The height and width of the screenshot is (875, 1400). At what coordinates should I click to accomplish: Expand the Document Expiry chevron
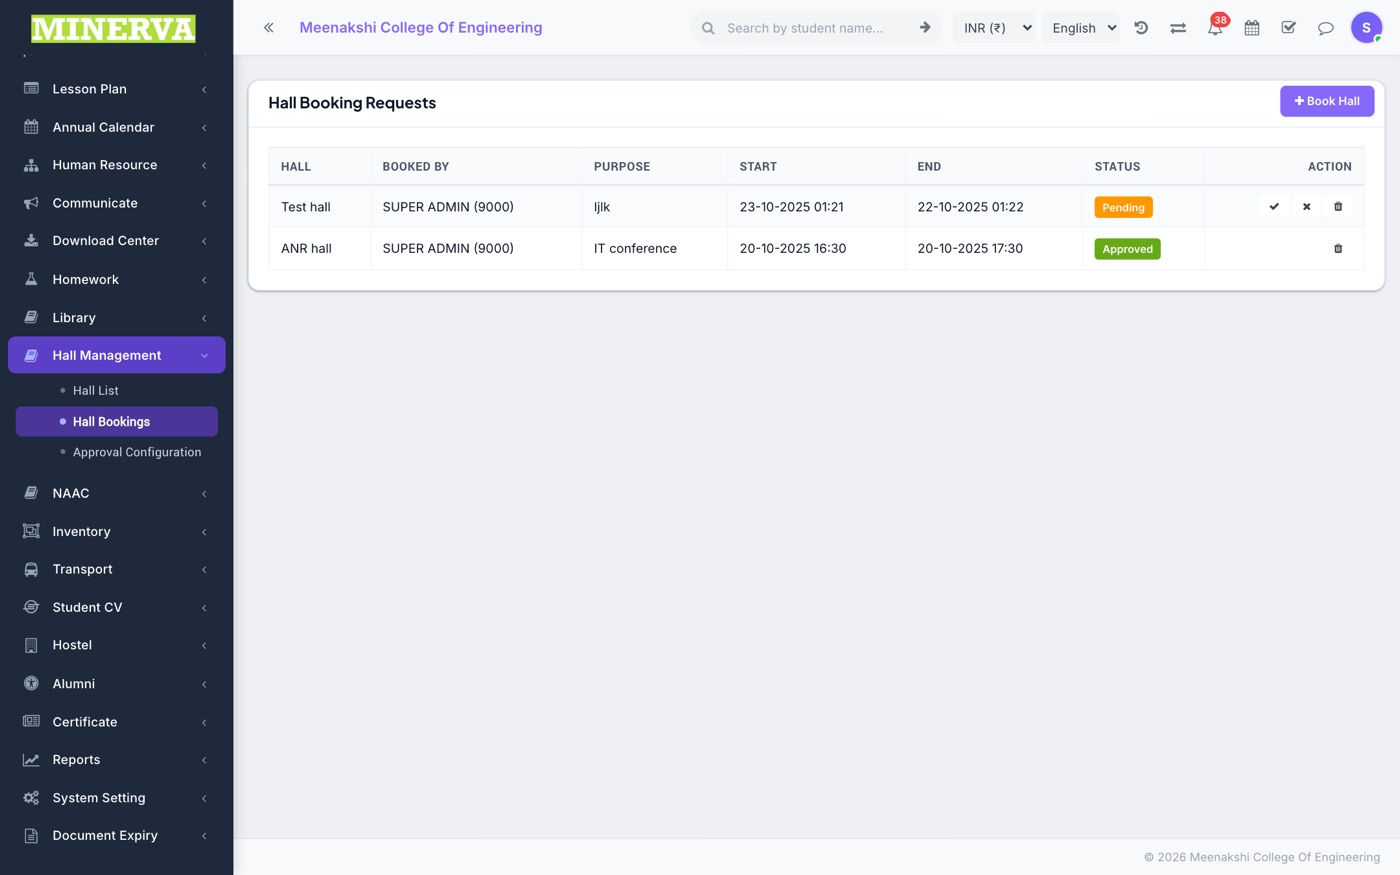204,836
